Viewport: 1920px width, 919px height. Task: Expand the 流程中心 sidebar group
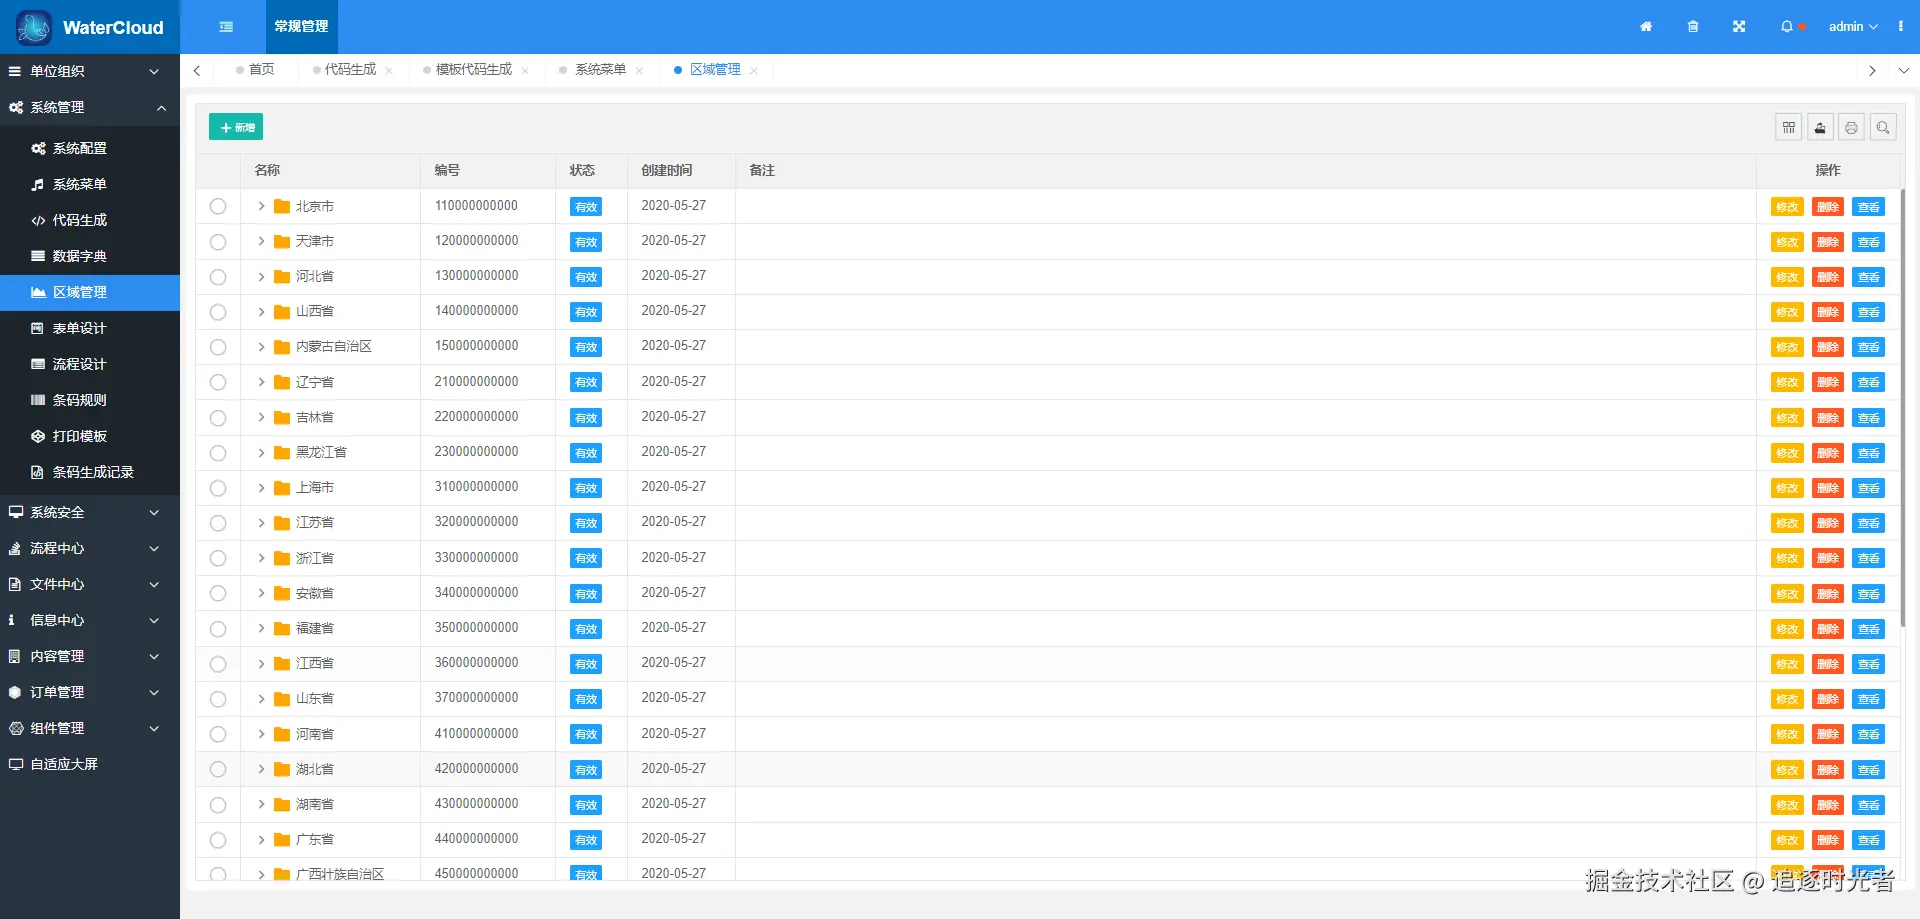pos(90,548)
